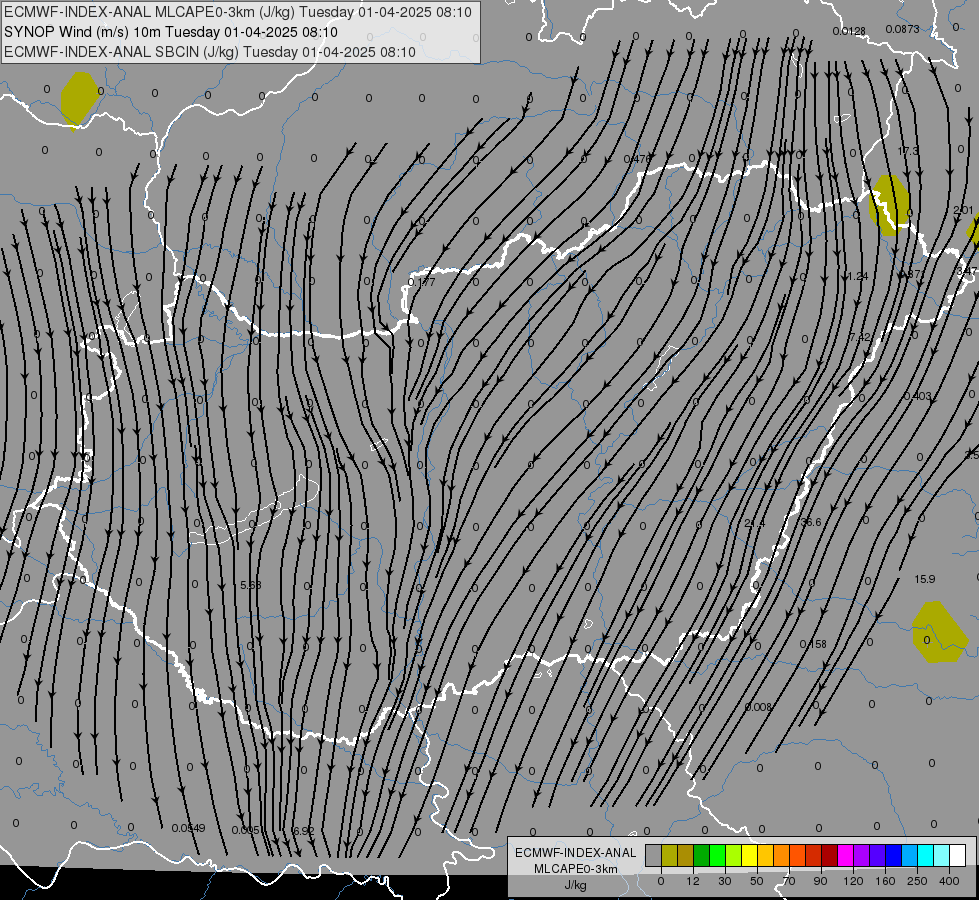The height and width of the screenshot is (900, 979).
Task: Select the white legend swatch
Action: (958, 855)
